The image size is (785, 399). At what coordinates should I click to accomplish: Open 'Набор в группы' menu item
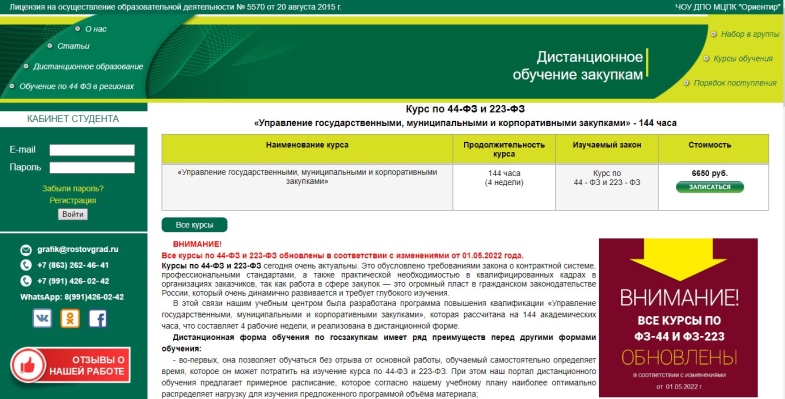click(750, 34)
